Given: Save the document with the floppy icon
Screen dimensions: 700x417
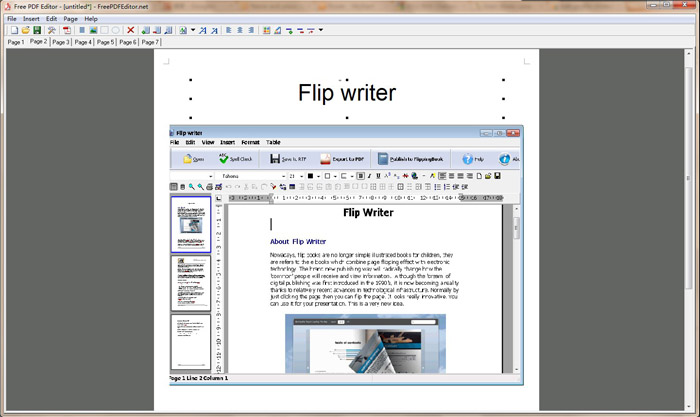Looking at the screenshot, I should [x=37, y=30].
